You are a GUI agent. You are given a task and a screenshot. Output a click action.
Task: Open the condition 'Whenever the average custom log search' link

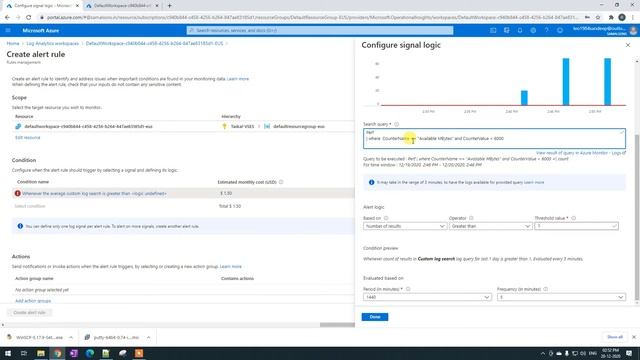(x=94, y=193)
